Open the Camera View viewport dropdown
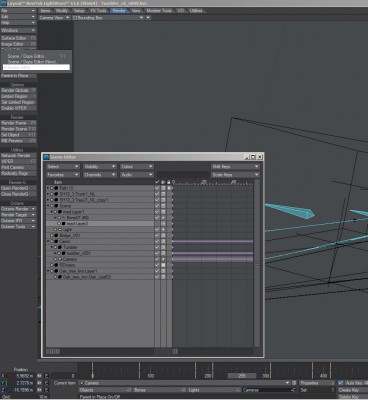This screenshot has width=368, height=400. [x=54, y=17]
